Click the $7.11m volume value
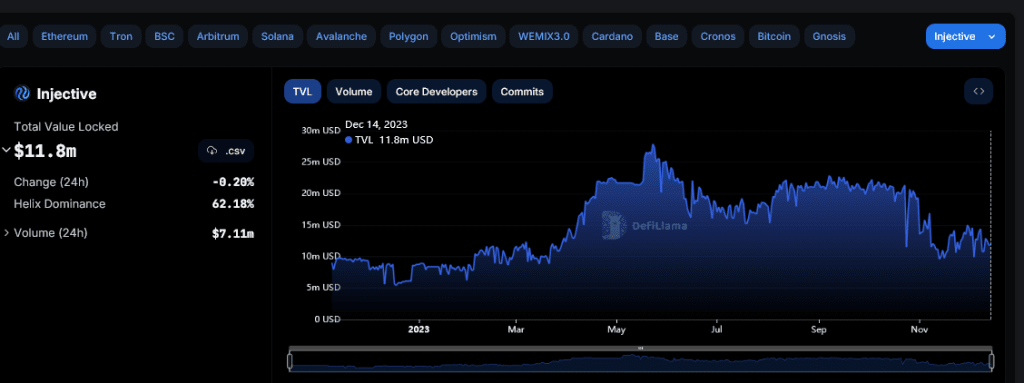 (232, 233)
